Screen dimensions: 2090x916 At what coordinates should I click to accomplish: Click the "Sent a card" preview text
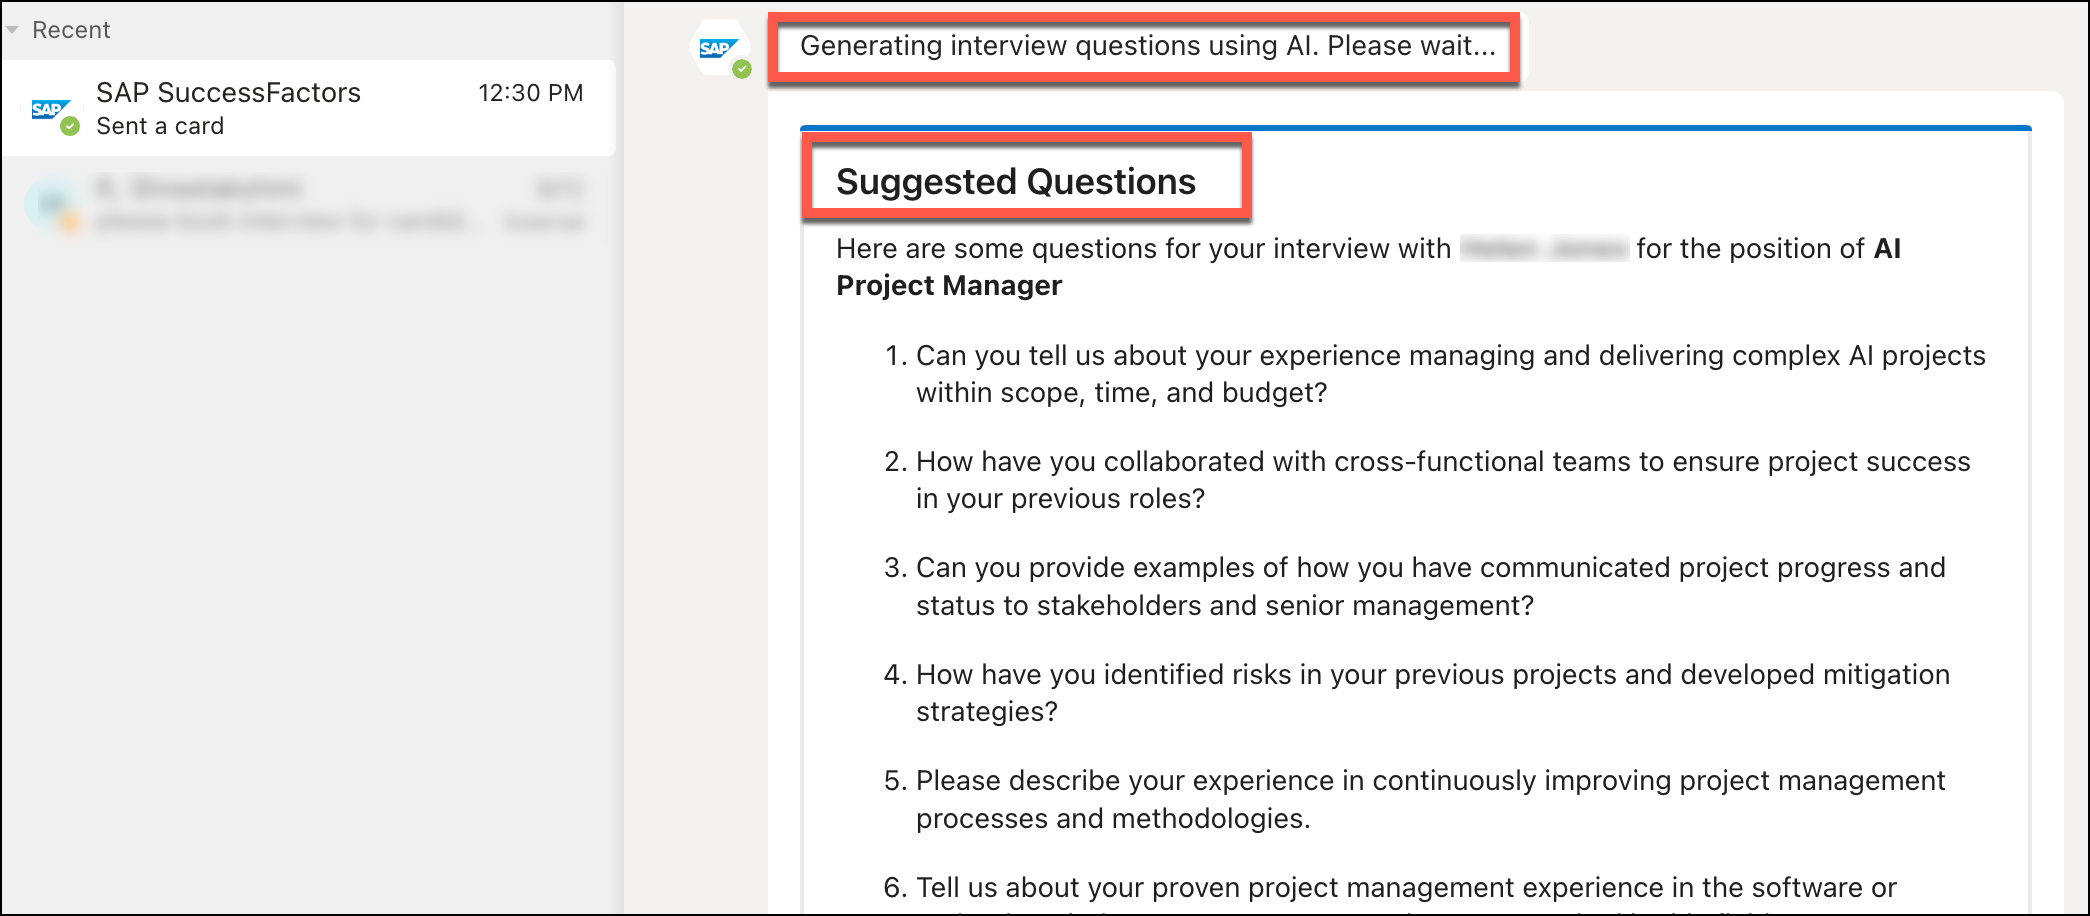click(160, 126)
